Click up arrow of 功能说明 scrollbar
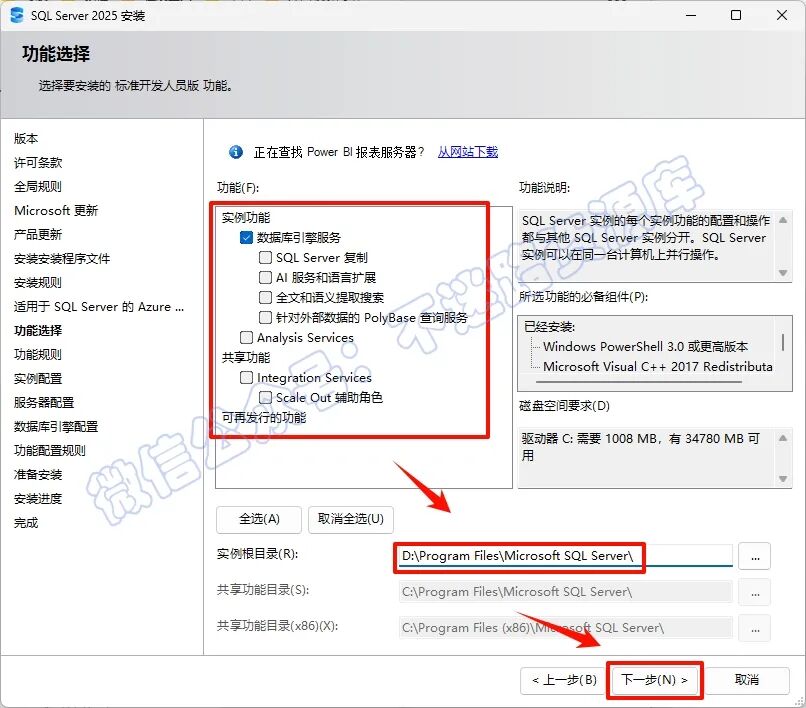This screenshot has width=806, height=708. click(x=783, y=220)
